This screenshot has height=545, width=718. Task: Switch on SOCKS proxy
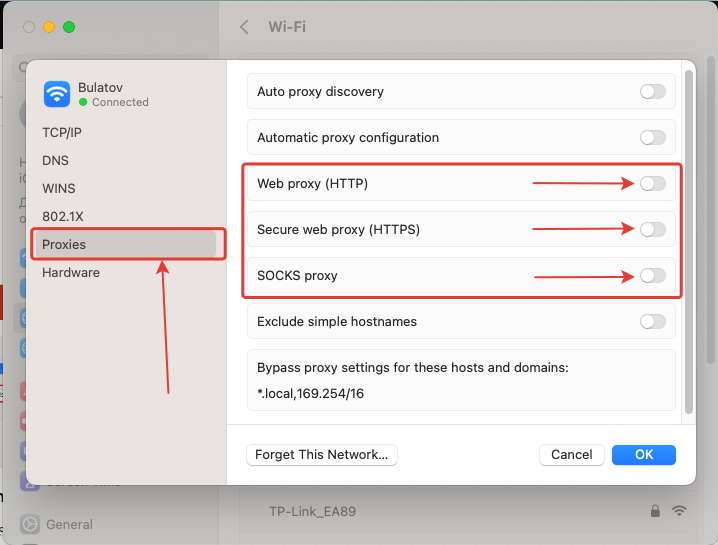click(652, 276)
